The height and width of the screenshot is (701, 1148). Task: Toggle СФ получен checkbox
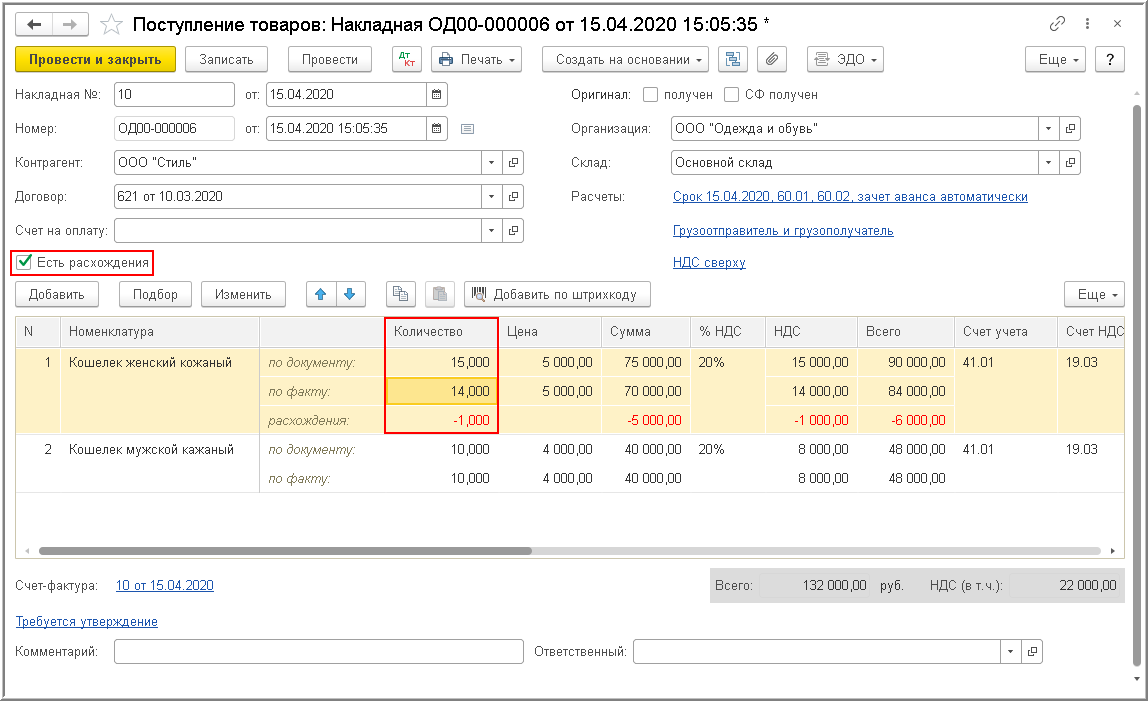point(731,94)
